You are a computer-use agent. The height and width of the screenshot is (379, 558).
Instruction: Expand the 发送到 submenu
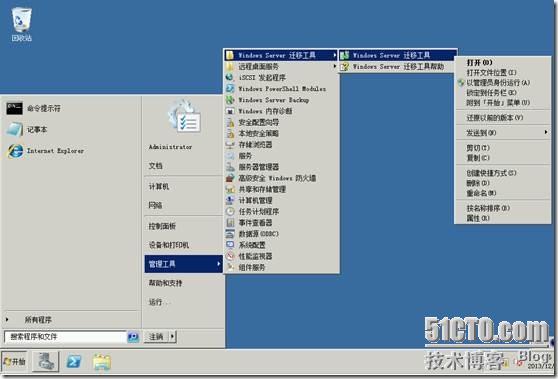click(x=502, y=133)
